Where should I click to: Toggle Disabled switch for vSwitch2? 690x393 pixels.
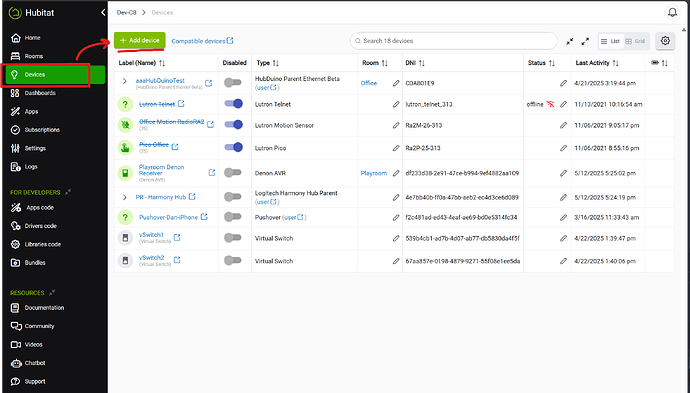click(233, 261)
